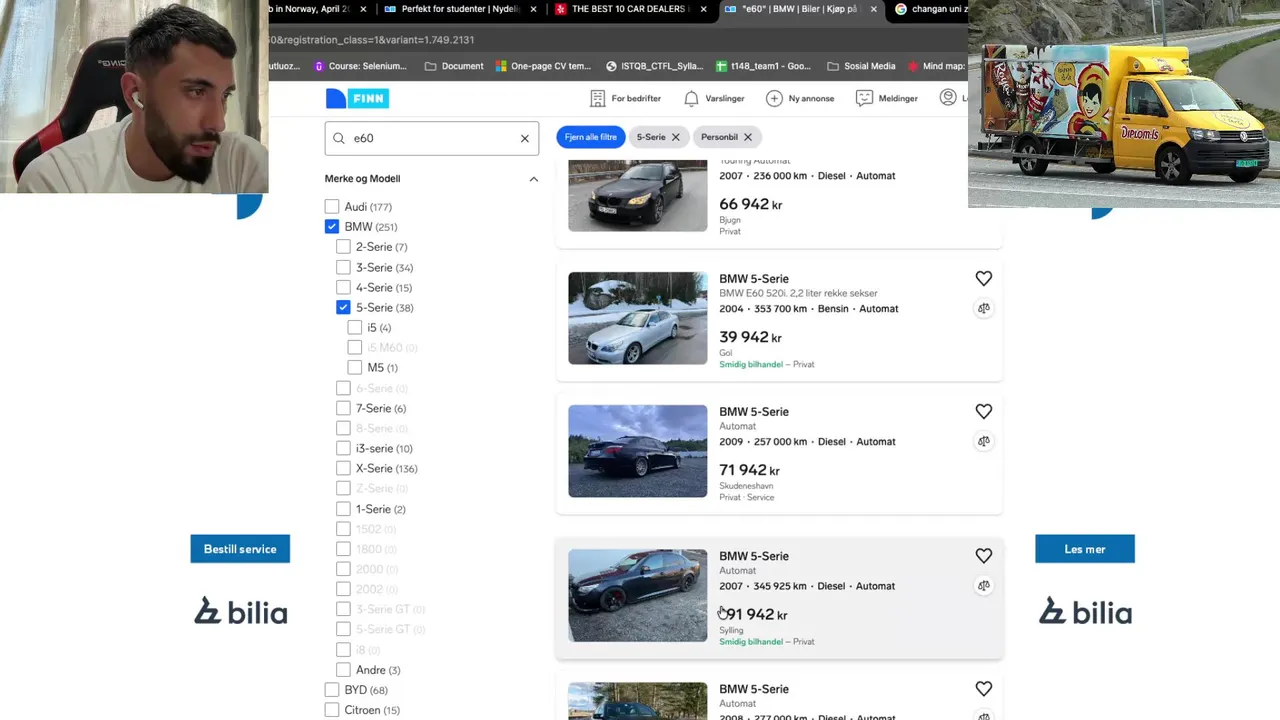Check the 4-Serie model checkbox

(x=343, y=287)
